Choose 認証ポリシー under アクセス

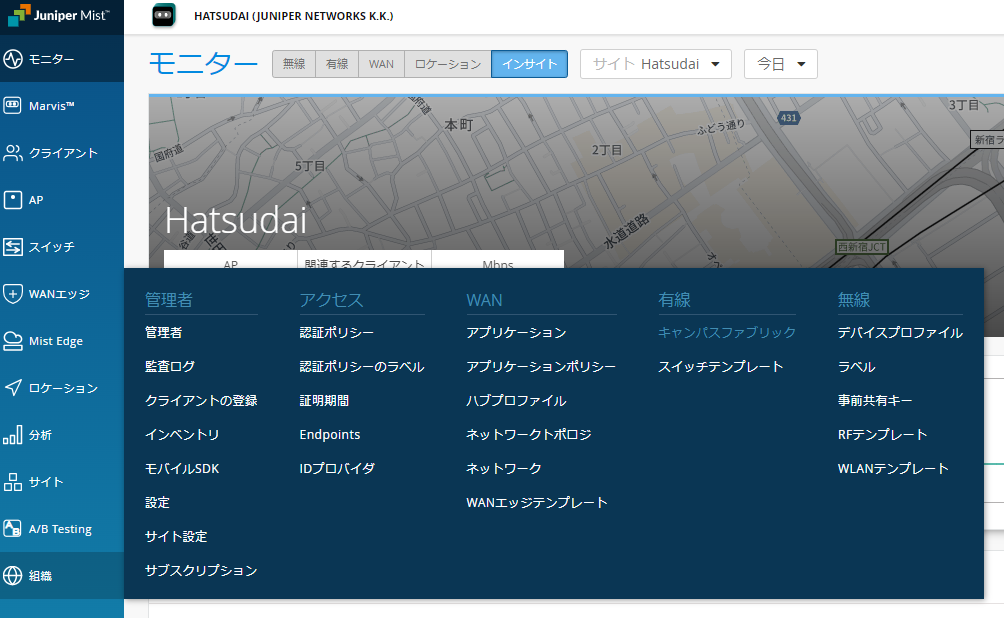(336, 333)
